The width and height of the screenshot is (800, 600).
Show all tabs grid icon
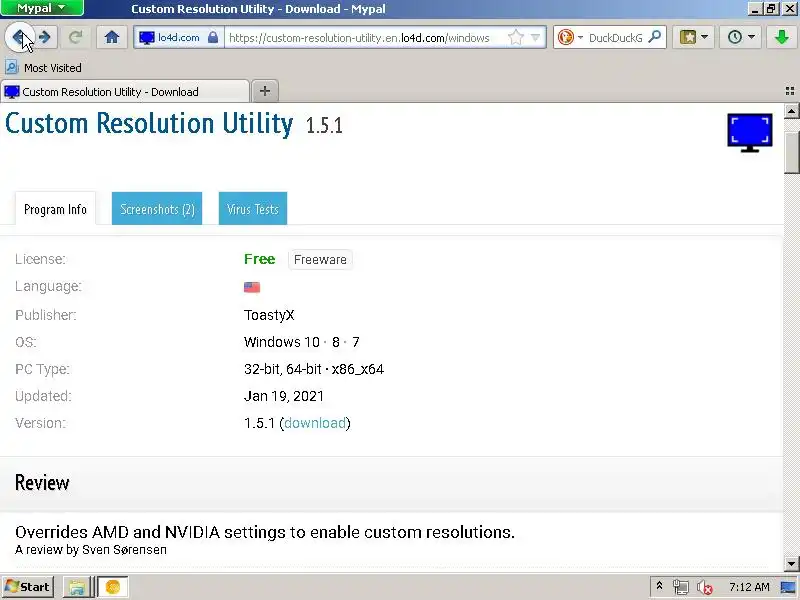[x=790, y=91]
